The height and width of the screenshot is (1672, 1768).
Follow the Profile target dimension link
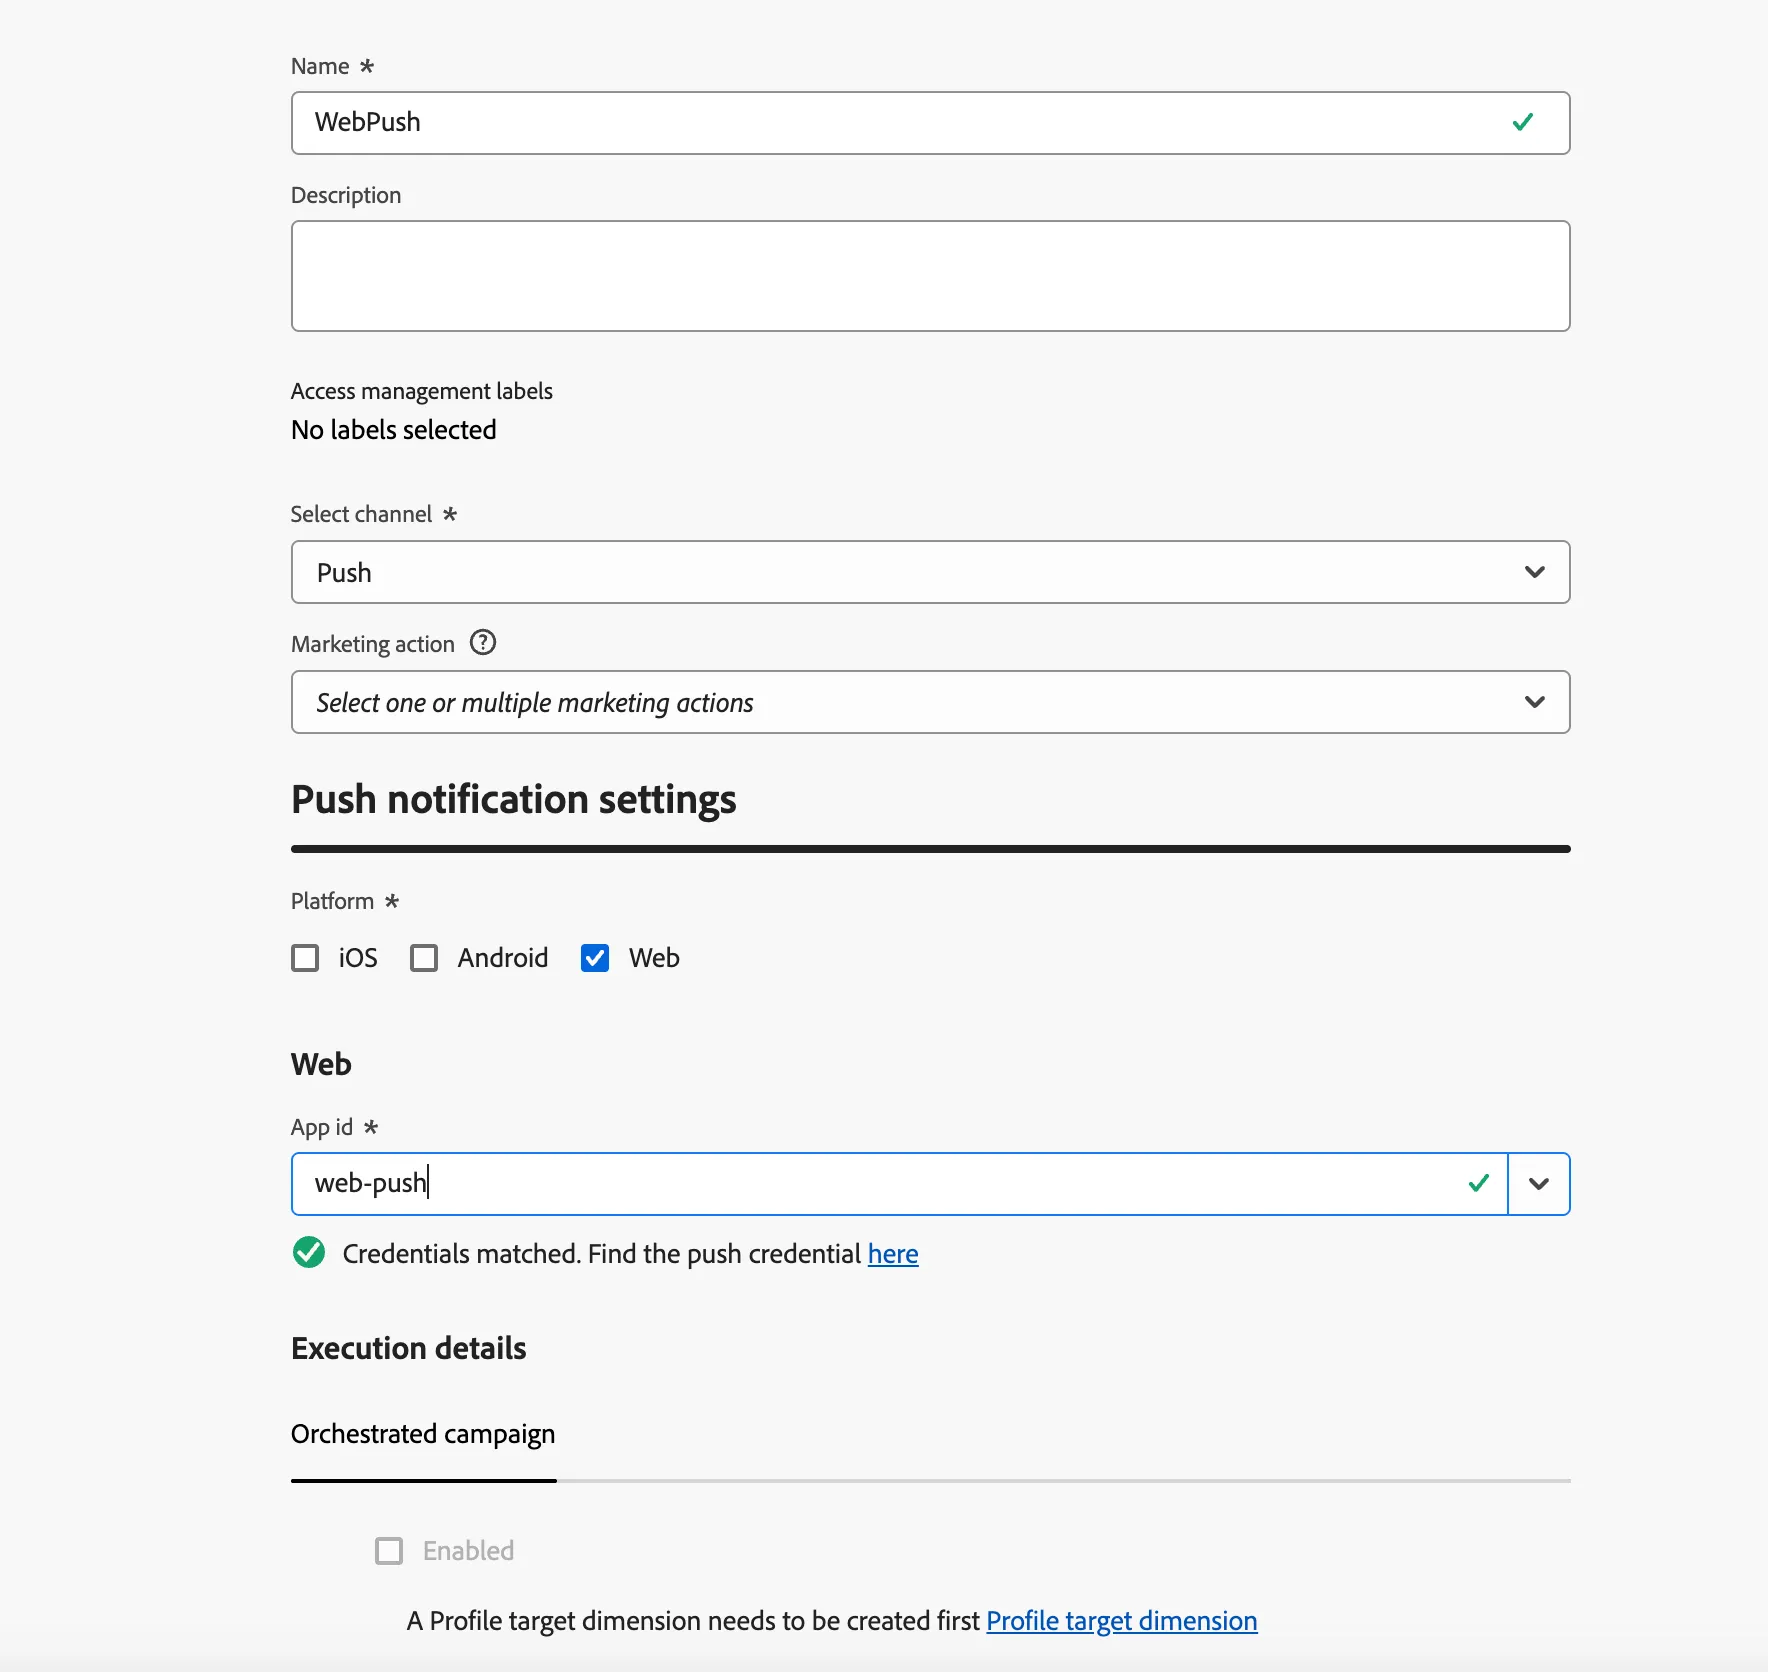1122,1621
